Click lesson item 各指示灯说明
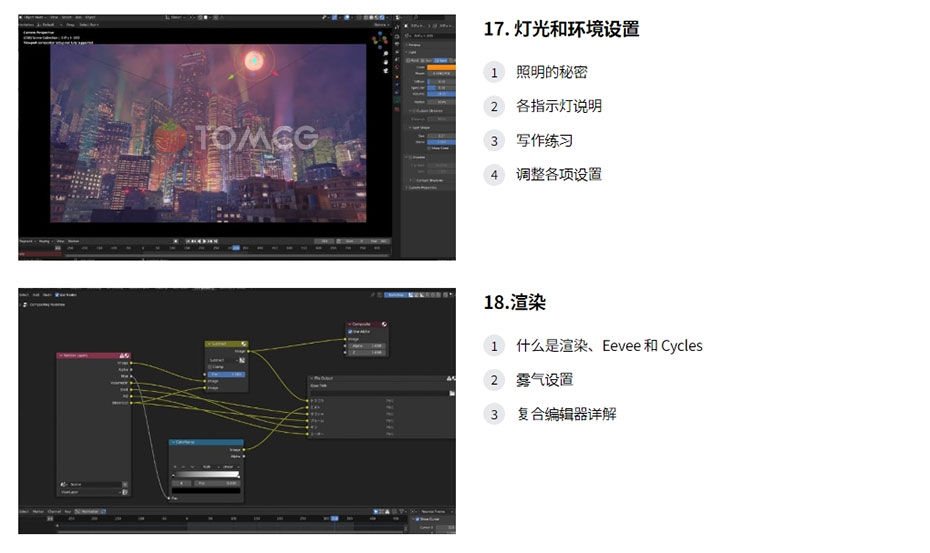Viewport: 930px width, 553px height. [x=559, y=106]
